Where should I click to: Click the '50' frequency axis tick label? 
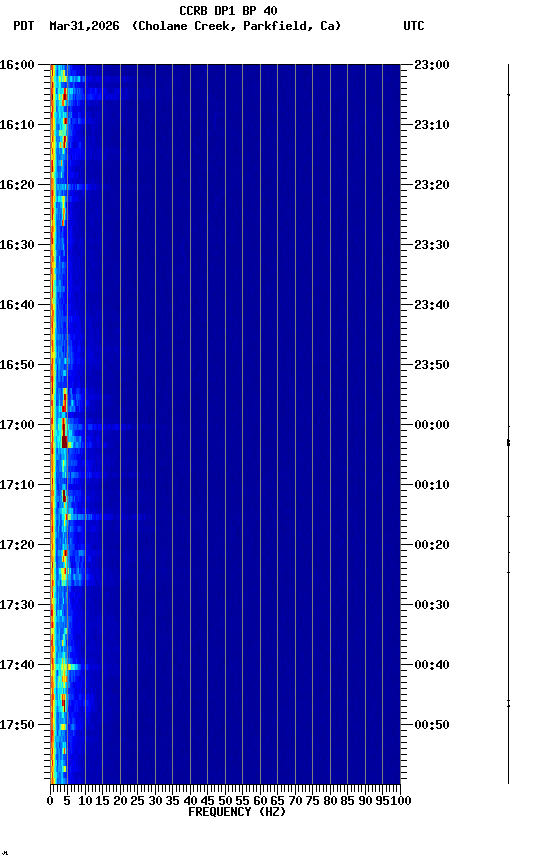pos(225,802)
